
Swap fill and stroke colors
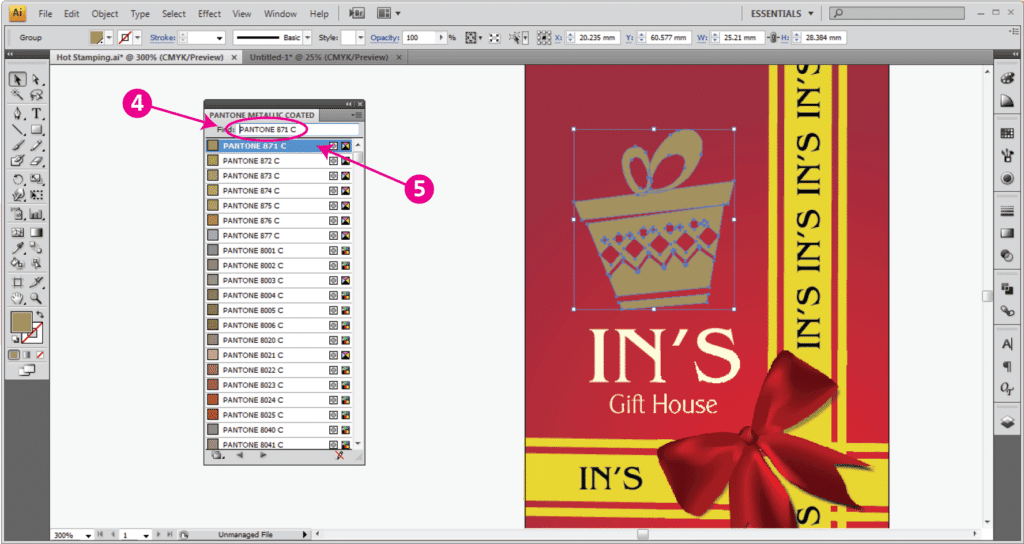point(38,315)
